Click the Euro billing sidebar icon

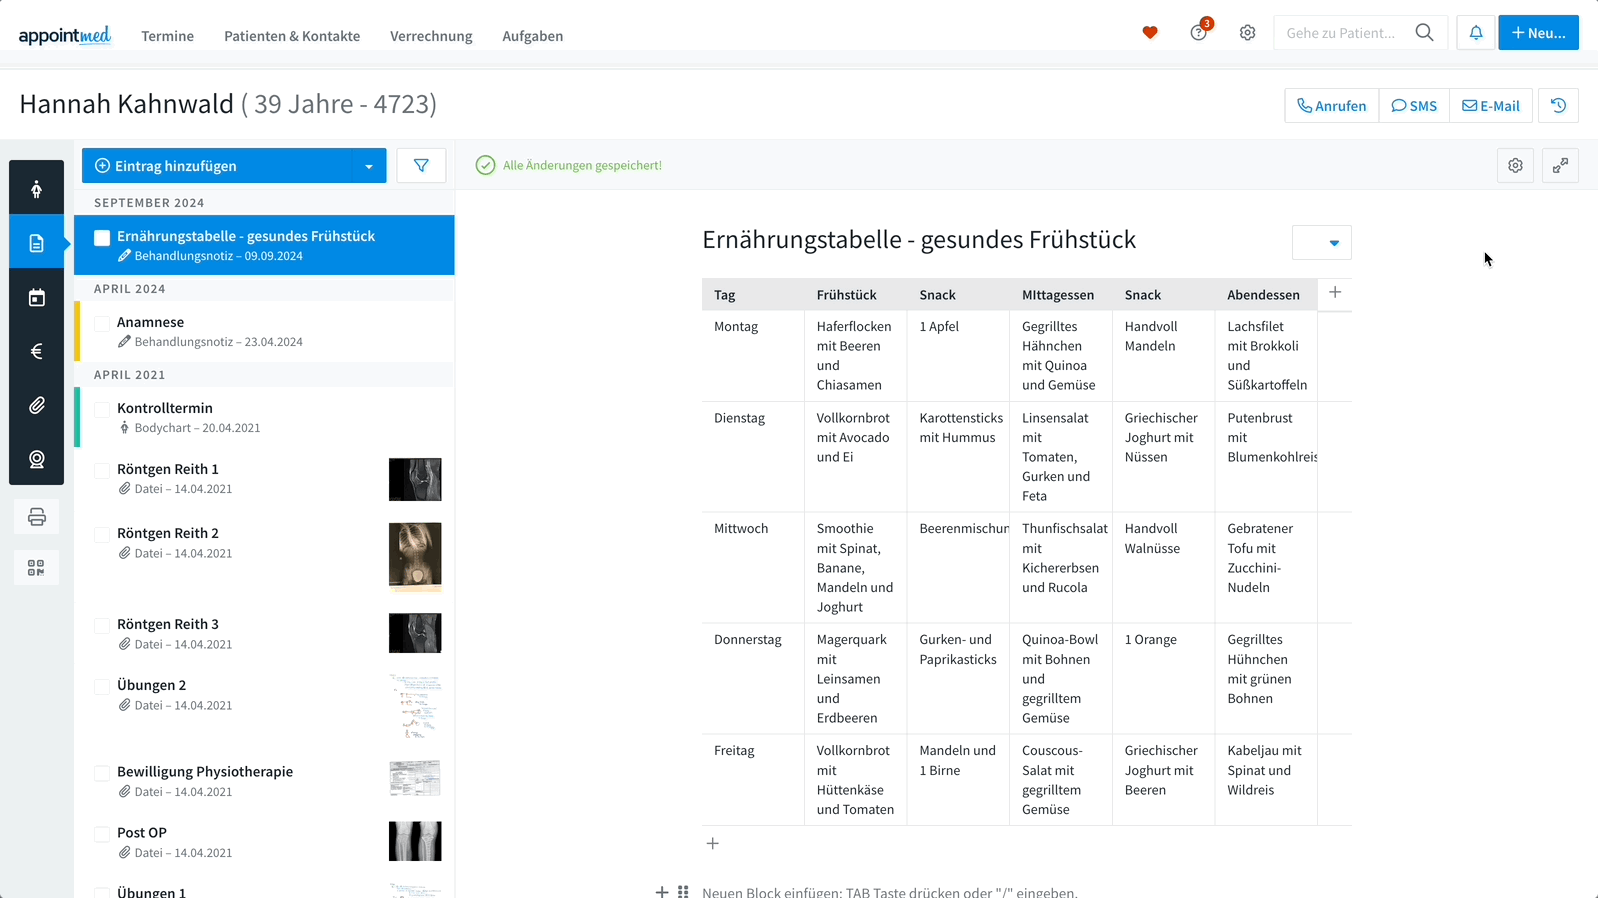pyautogui.click(x=37, y=351)
